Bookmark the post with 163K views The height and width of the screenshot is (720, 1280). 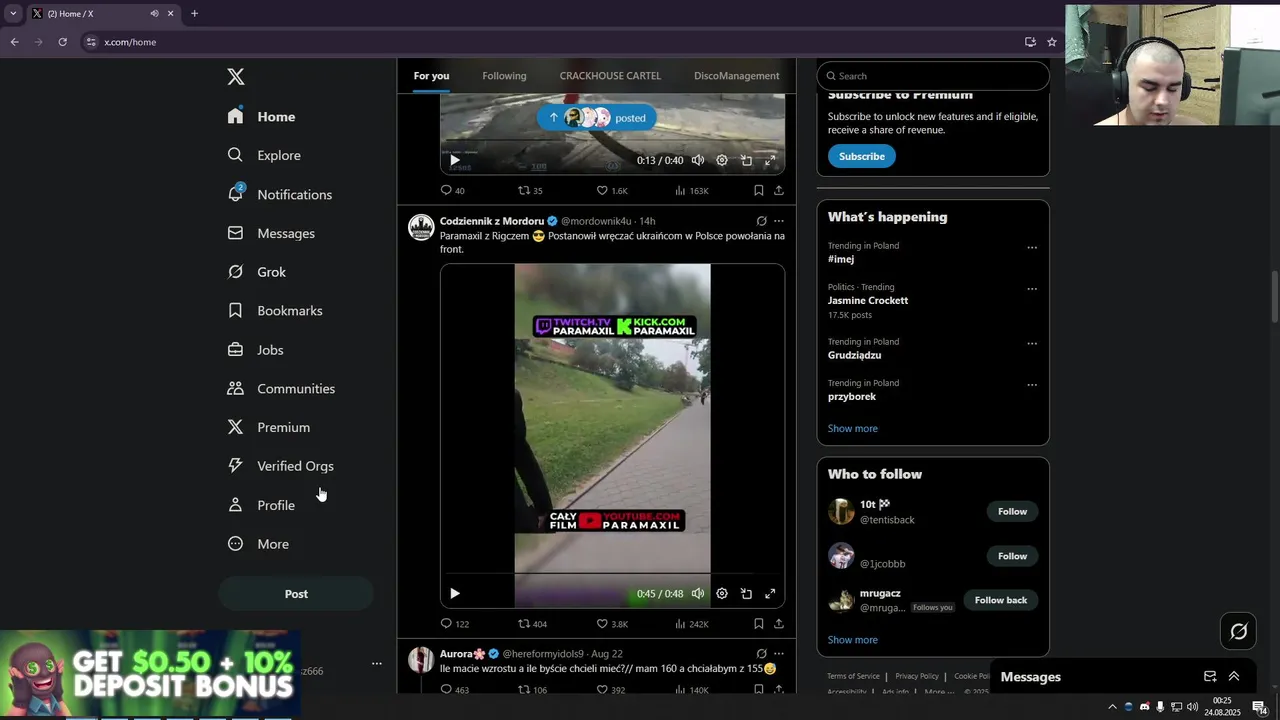(758, 190)
